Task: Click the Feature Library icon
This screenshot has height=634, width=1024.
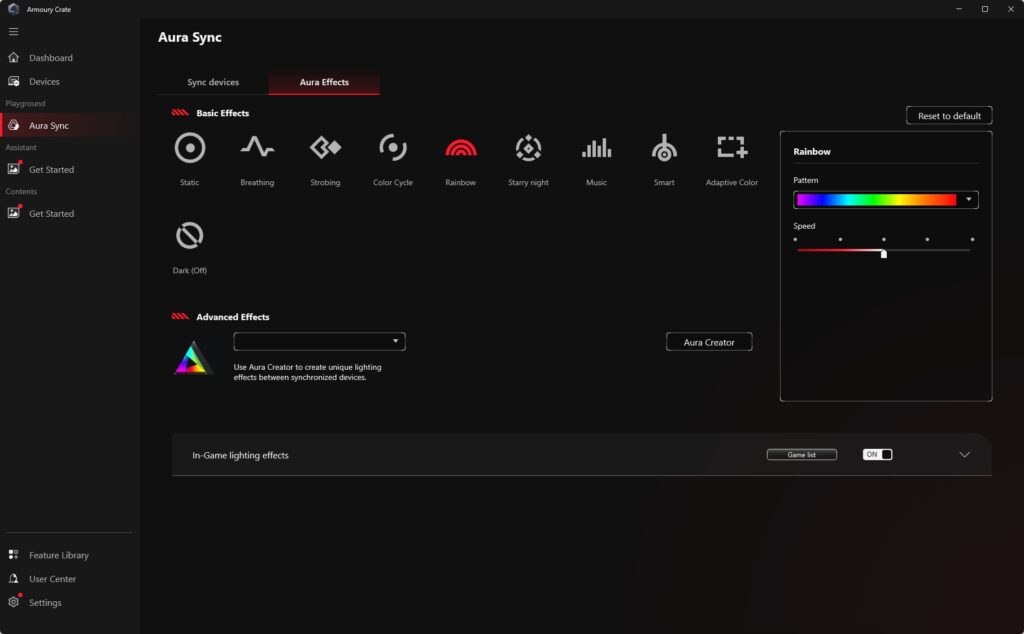Action: [13, 554]
